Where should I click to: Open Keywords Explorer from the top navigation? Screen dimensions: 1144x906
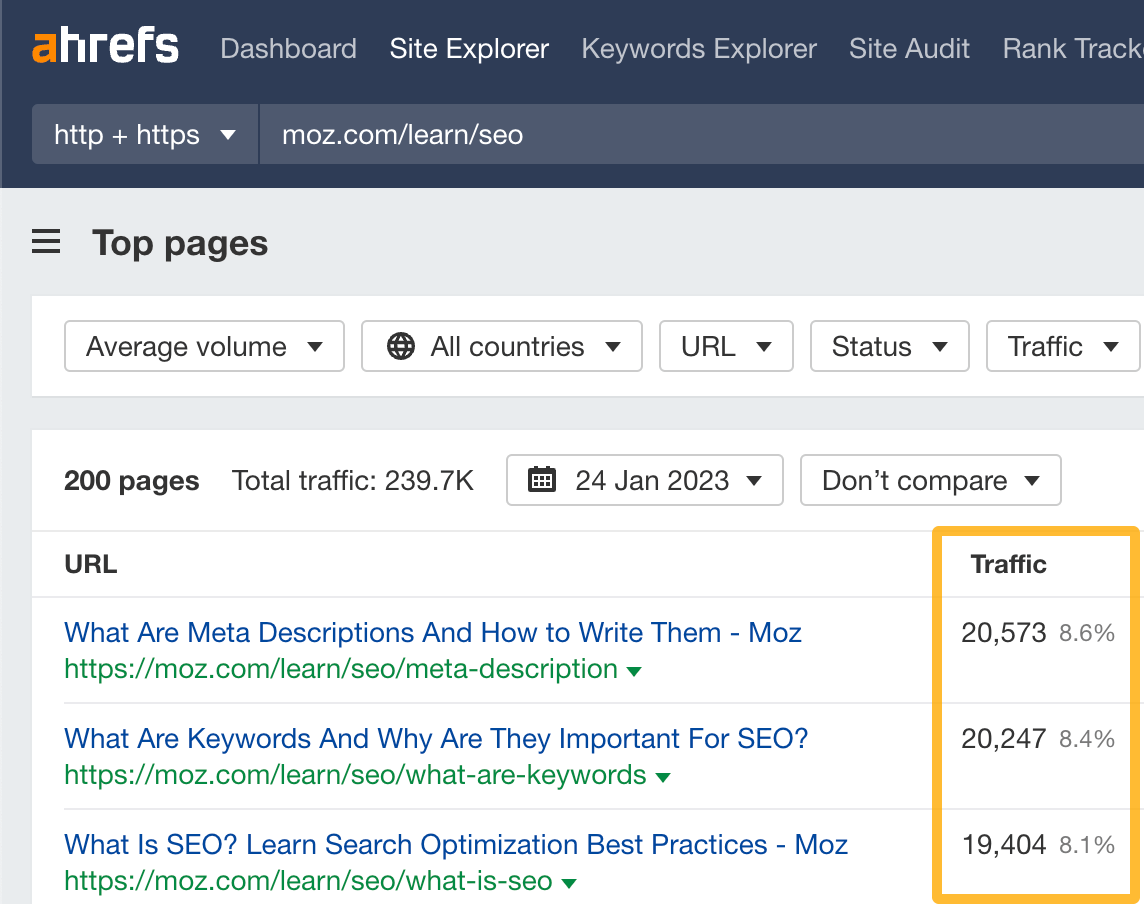(x=698, y=48)
